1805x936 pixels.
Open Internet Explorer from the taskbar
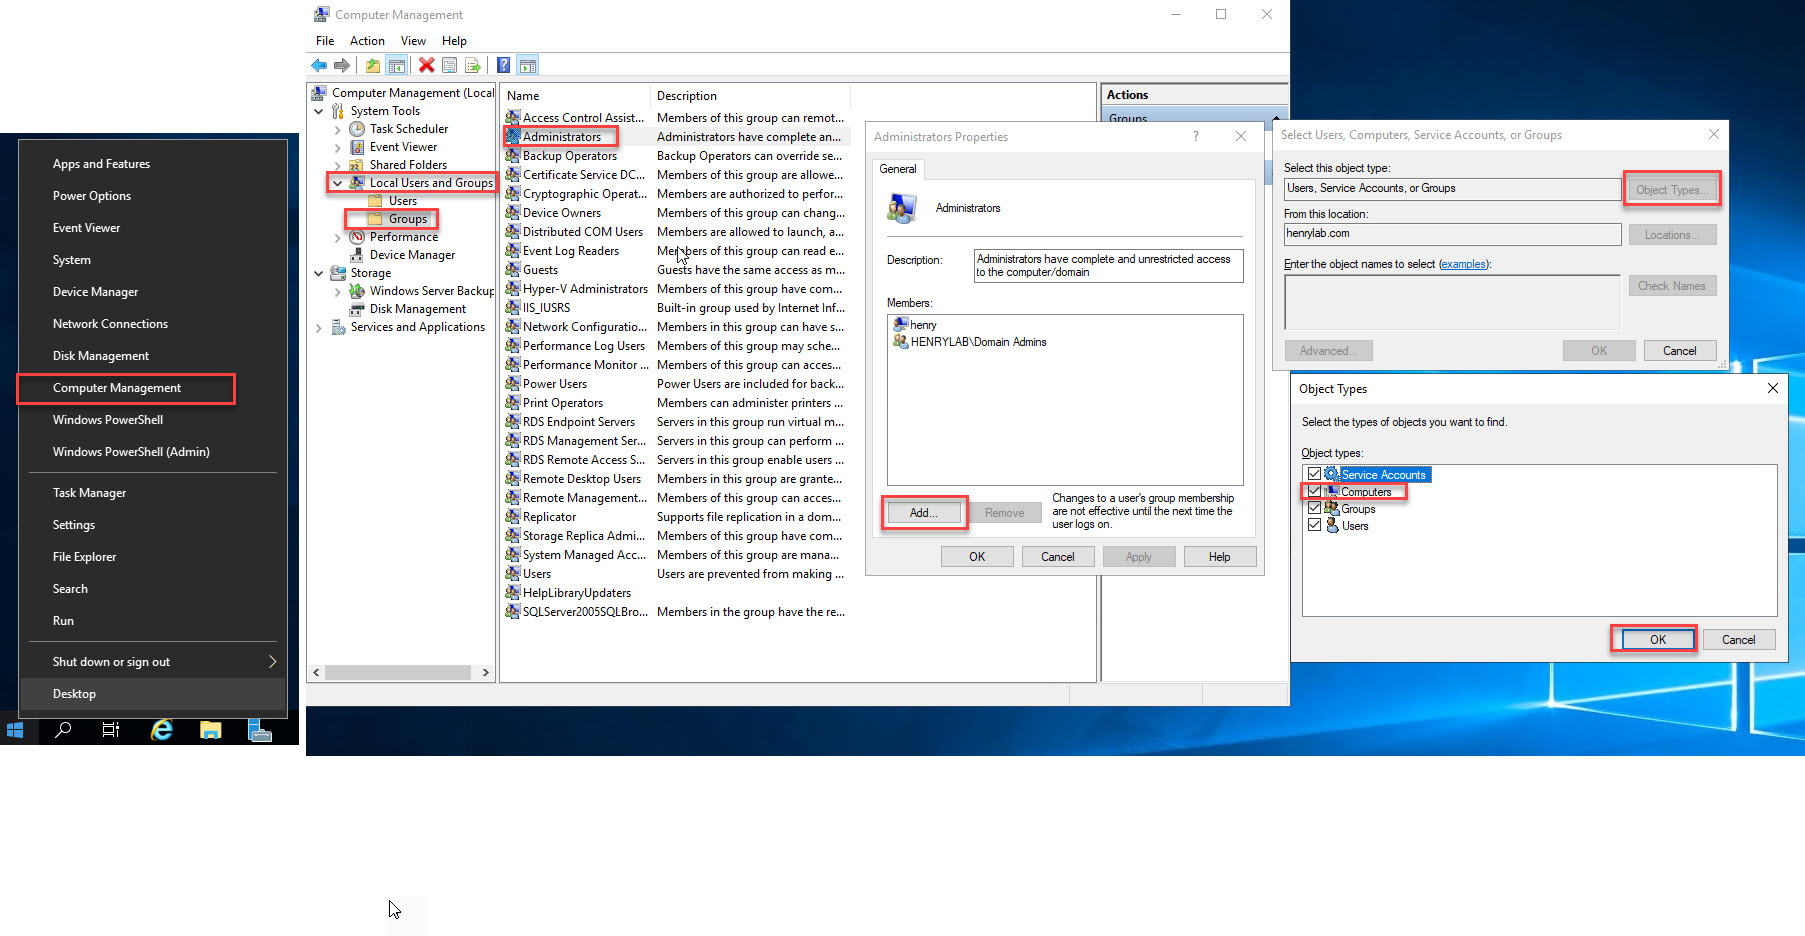point(161,730)
